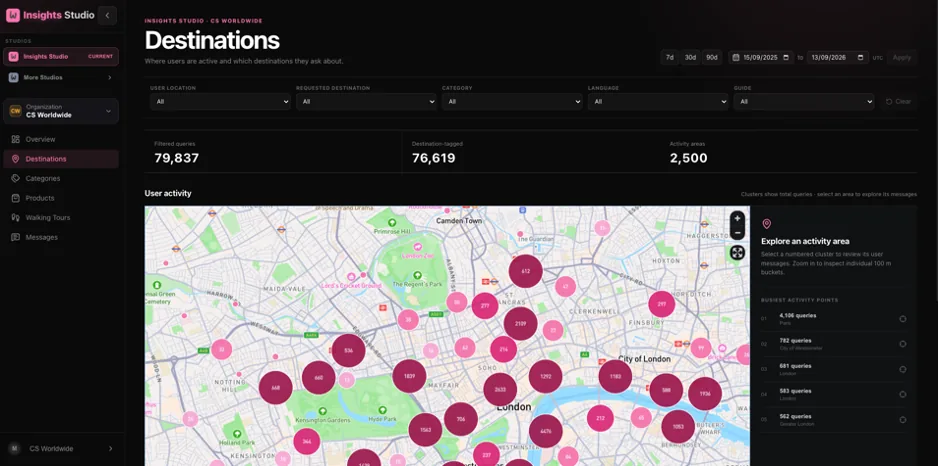The image size is (938, 466).
Task: Select the 706 cluster on map
Action: pyautogui.click(x=461, y=419)
